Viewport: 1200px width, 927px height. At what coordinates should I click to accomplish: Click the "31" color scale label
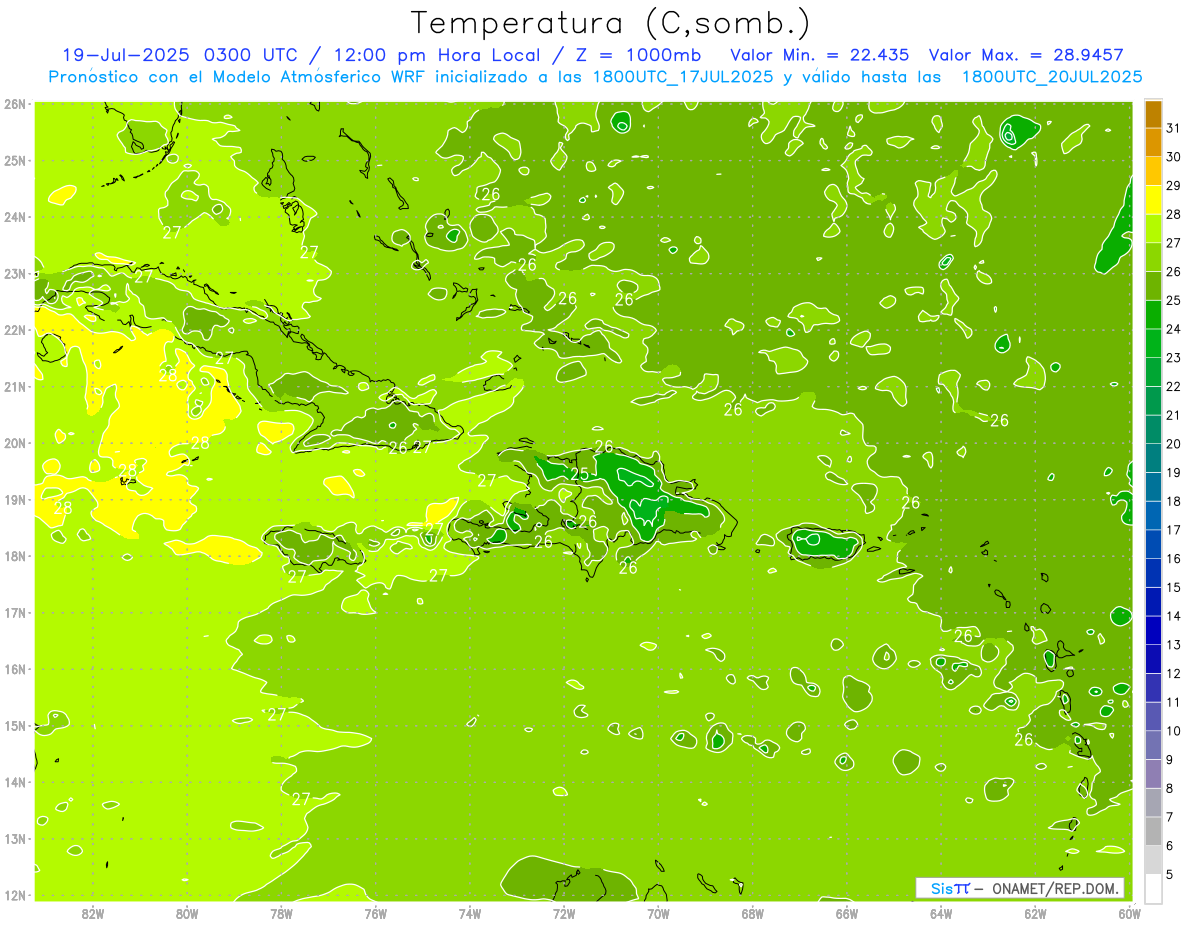click(1173, 128)
